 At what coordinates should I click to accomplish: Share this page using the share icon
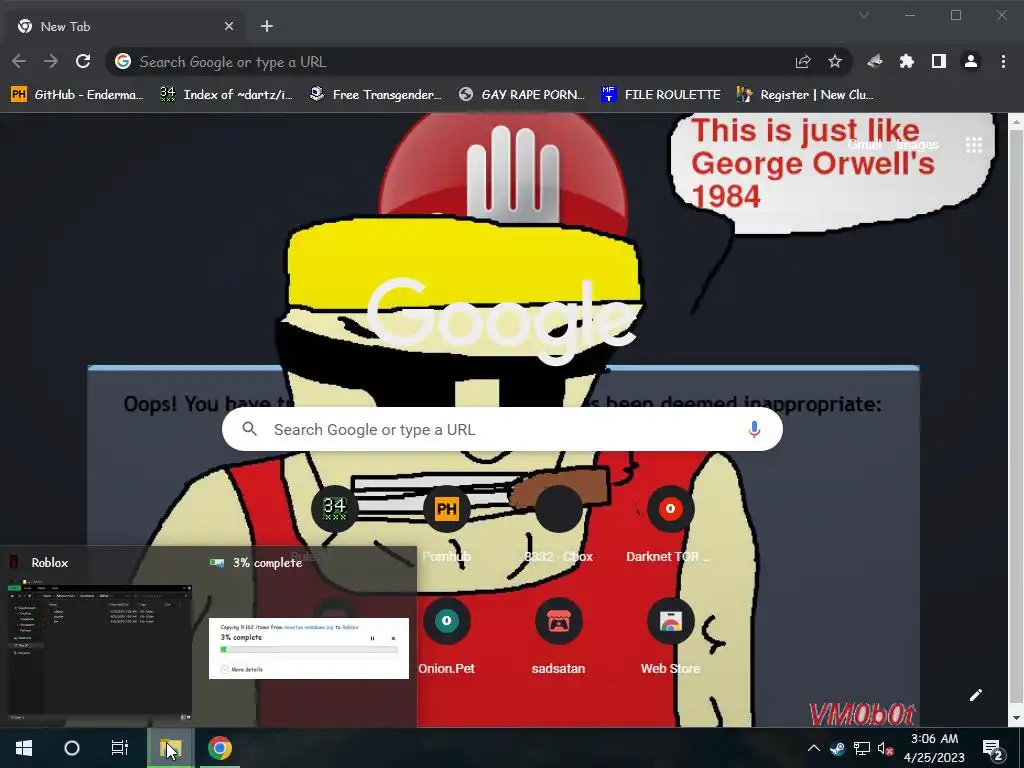[x=803, y=61]
